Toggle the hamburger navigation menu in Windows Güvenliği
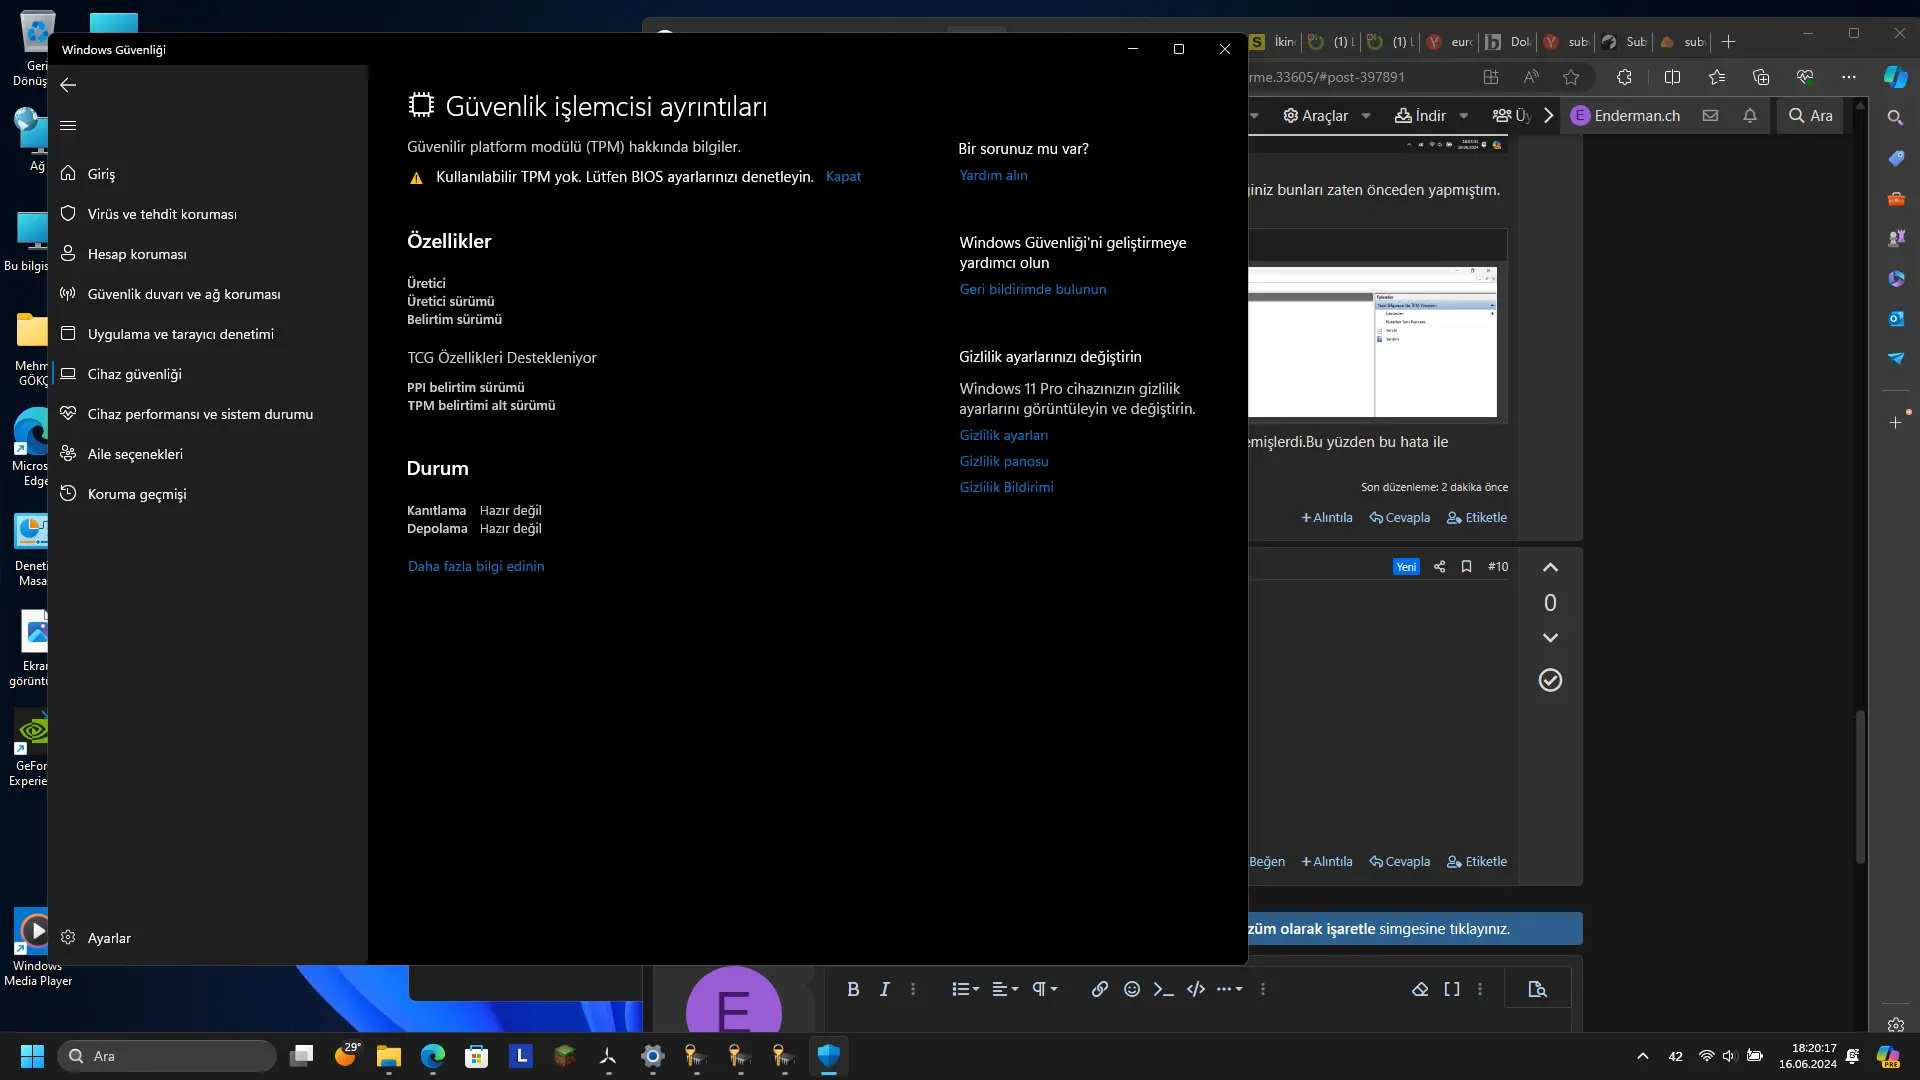Image resolution: width=1920 pixels, height=1080 pixels. (x=68, y=125)
